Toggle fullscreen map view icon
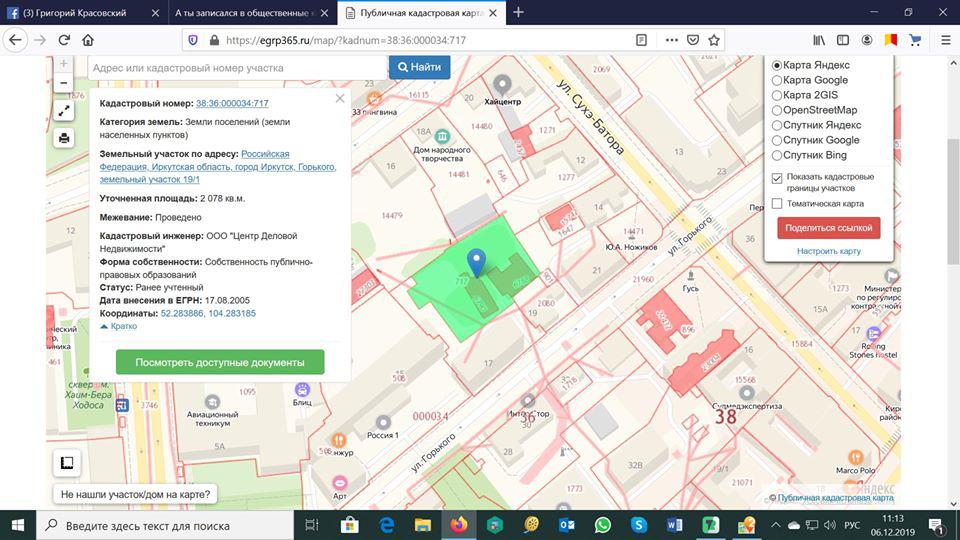 [x=64, y=111]
